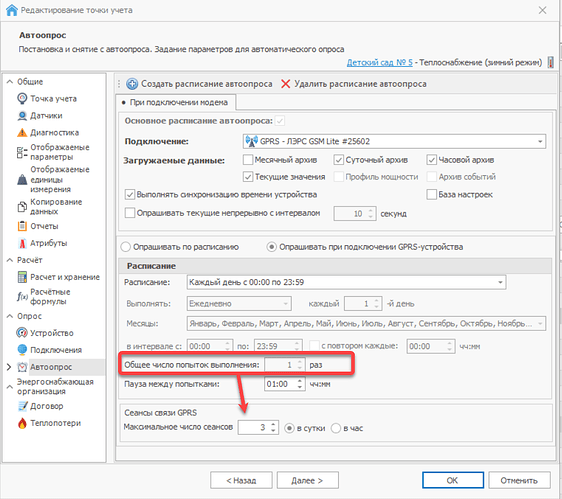This screenshot has height=499, width=562.
Task: Select Автоопрос clock icon
Action: point(22,367)
